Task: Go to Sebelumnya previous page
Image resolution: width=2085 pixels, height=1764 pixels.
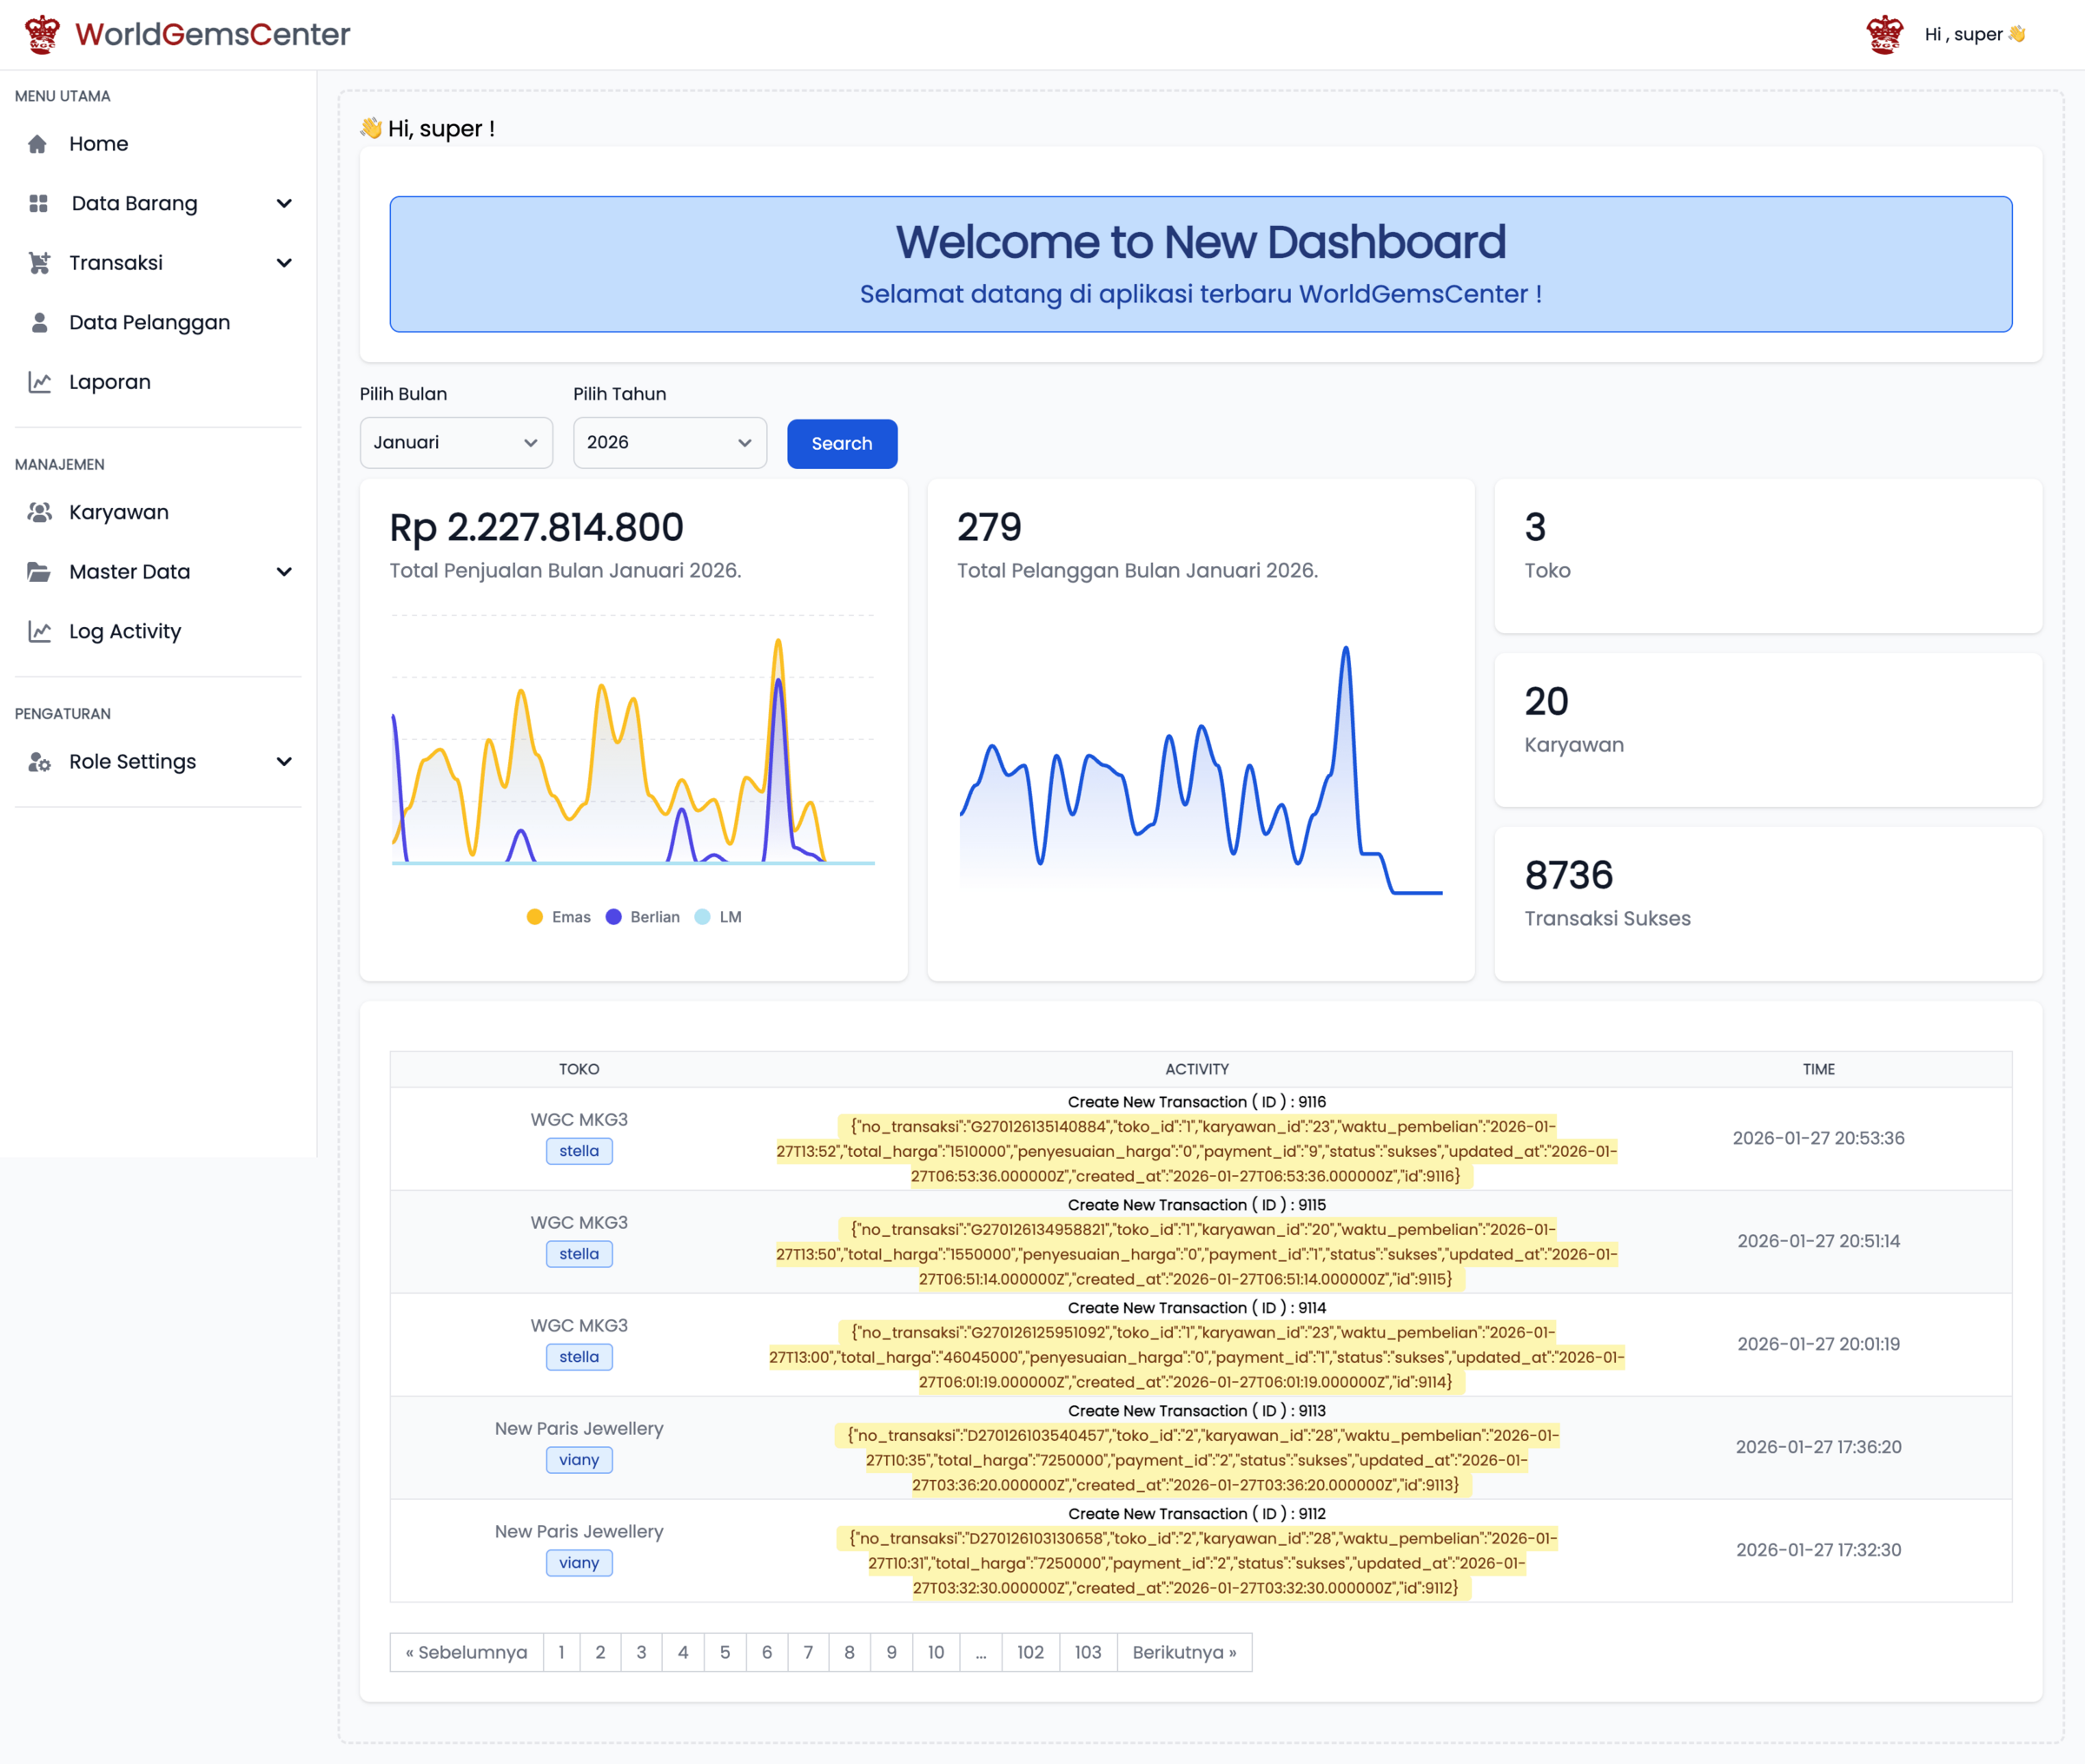Action: pyautogui.click(x=467, y=1652)
